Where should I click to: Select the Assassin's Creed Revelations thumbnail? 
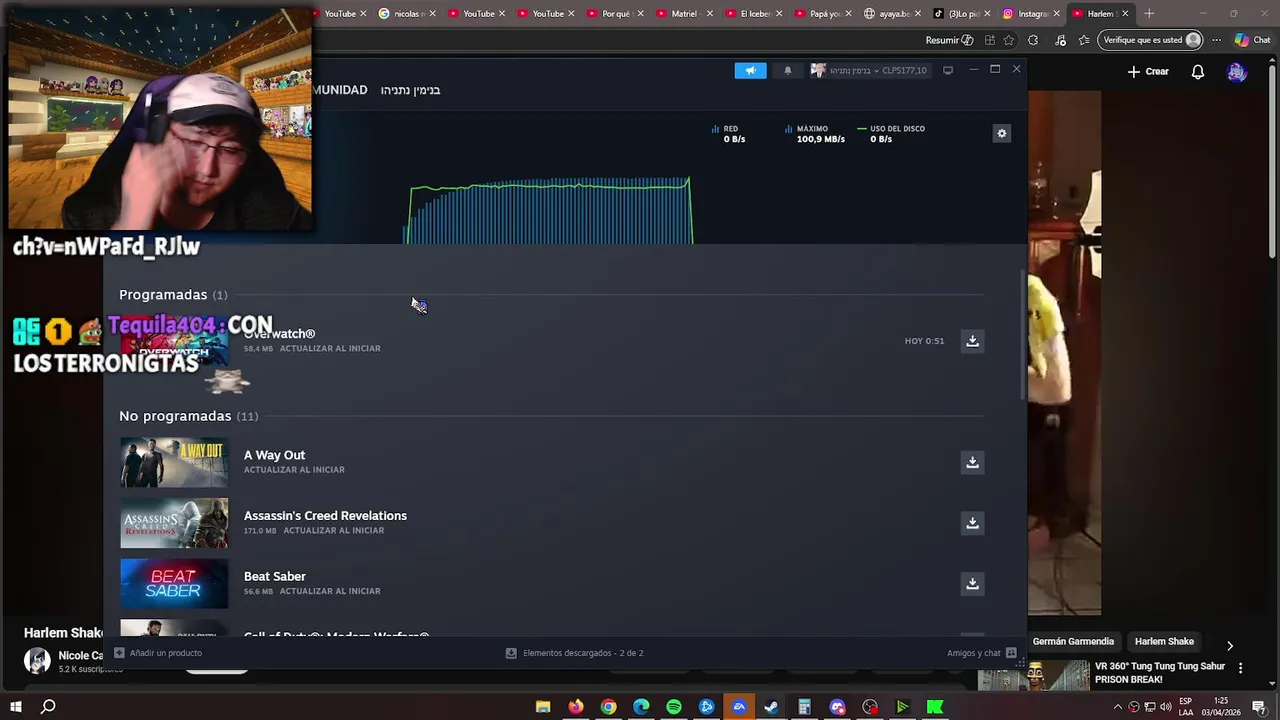point(174,523)
